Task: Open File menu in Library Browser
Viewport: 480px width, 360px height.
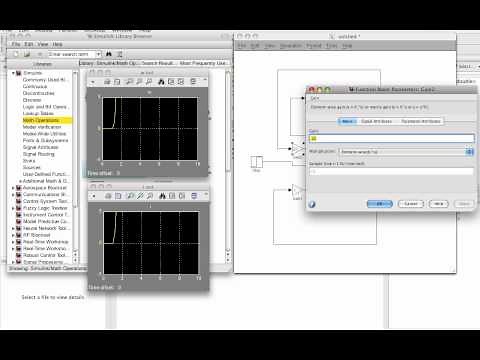Action: (x=16, y=44)
